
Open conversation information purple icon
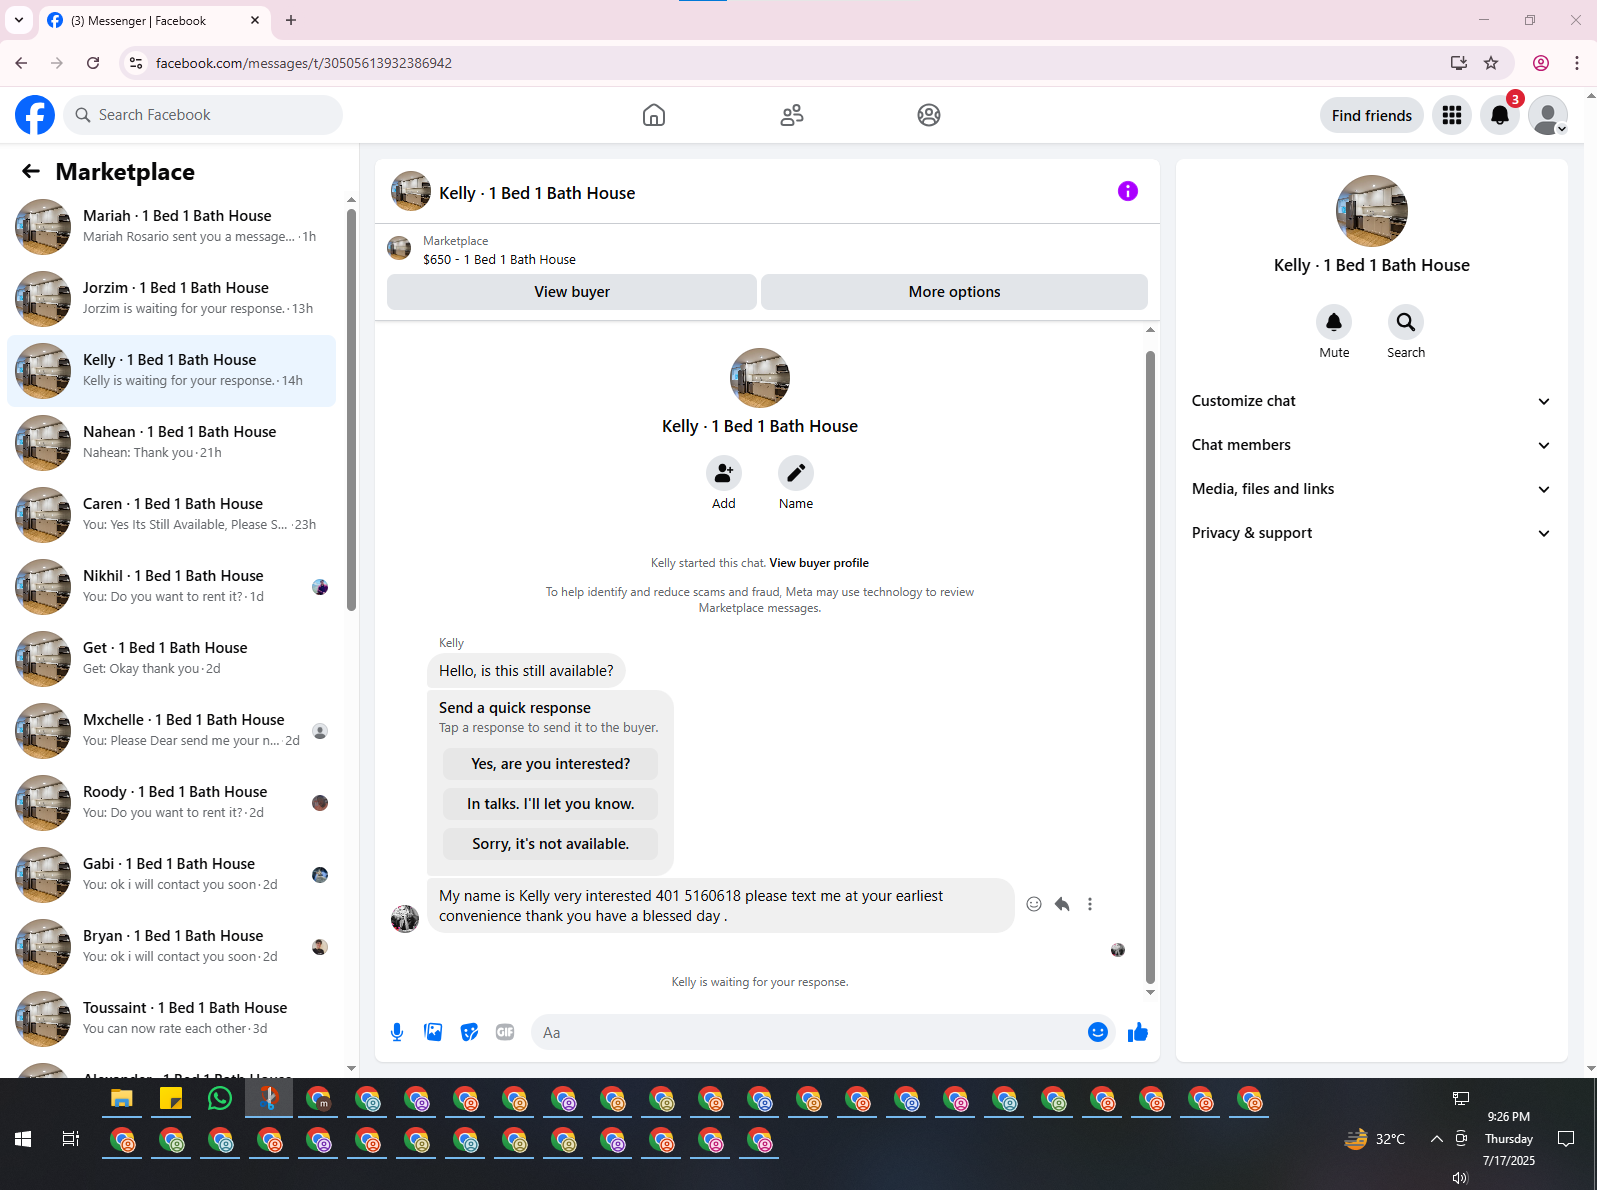[x=1128, y=191]
